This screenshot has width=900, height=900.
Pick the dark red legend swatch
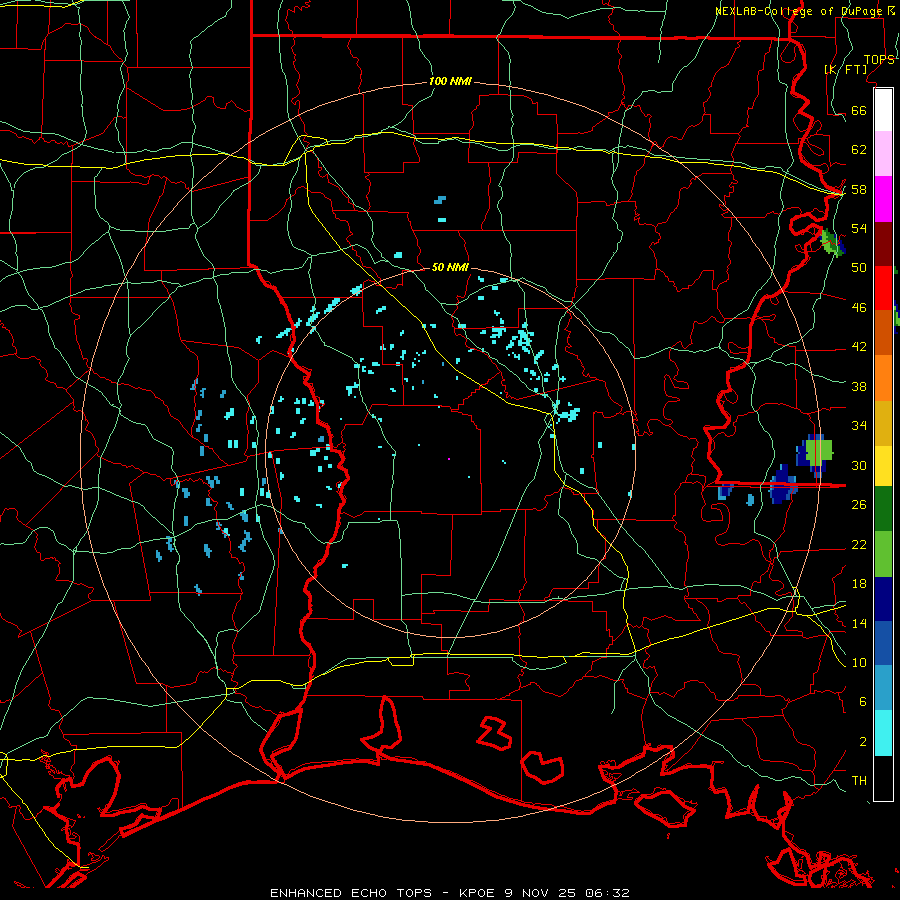click(883, 243)
